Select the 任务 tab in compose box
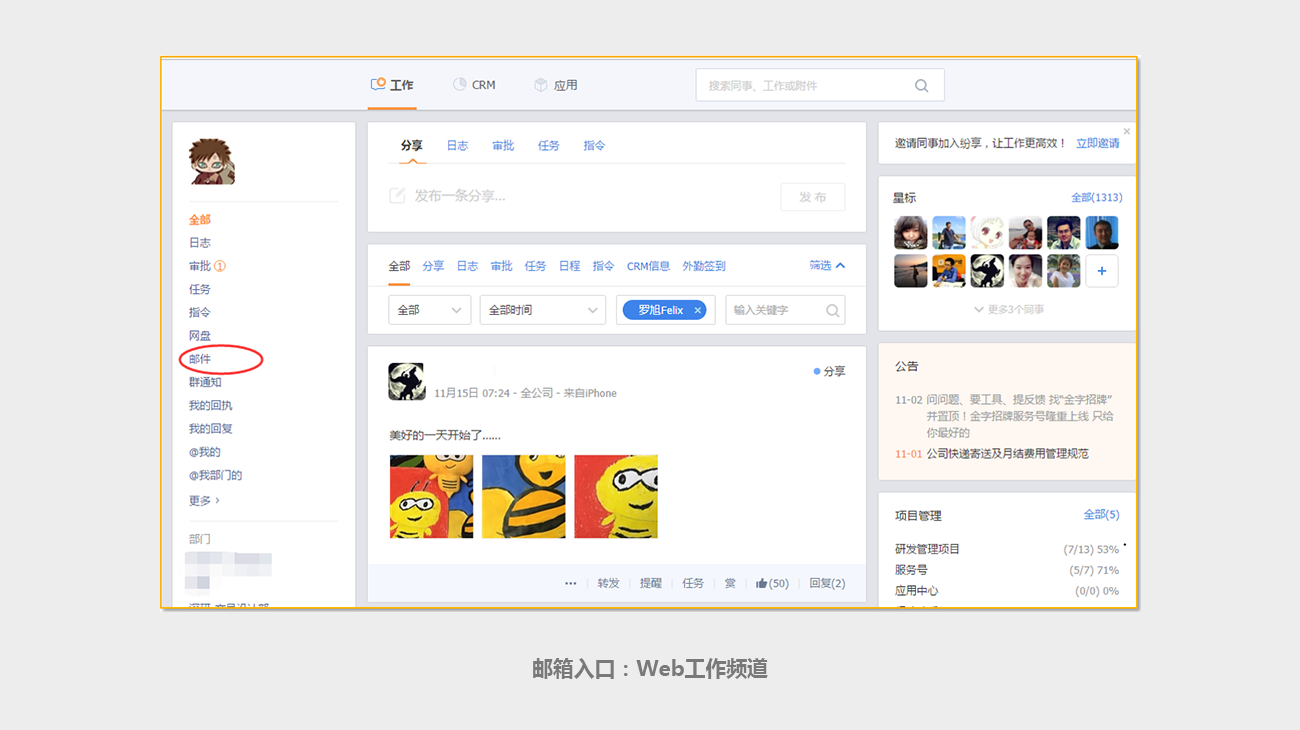The image size is (1300, 730). point(549,146)
